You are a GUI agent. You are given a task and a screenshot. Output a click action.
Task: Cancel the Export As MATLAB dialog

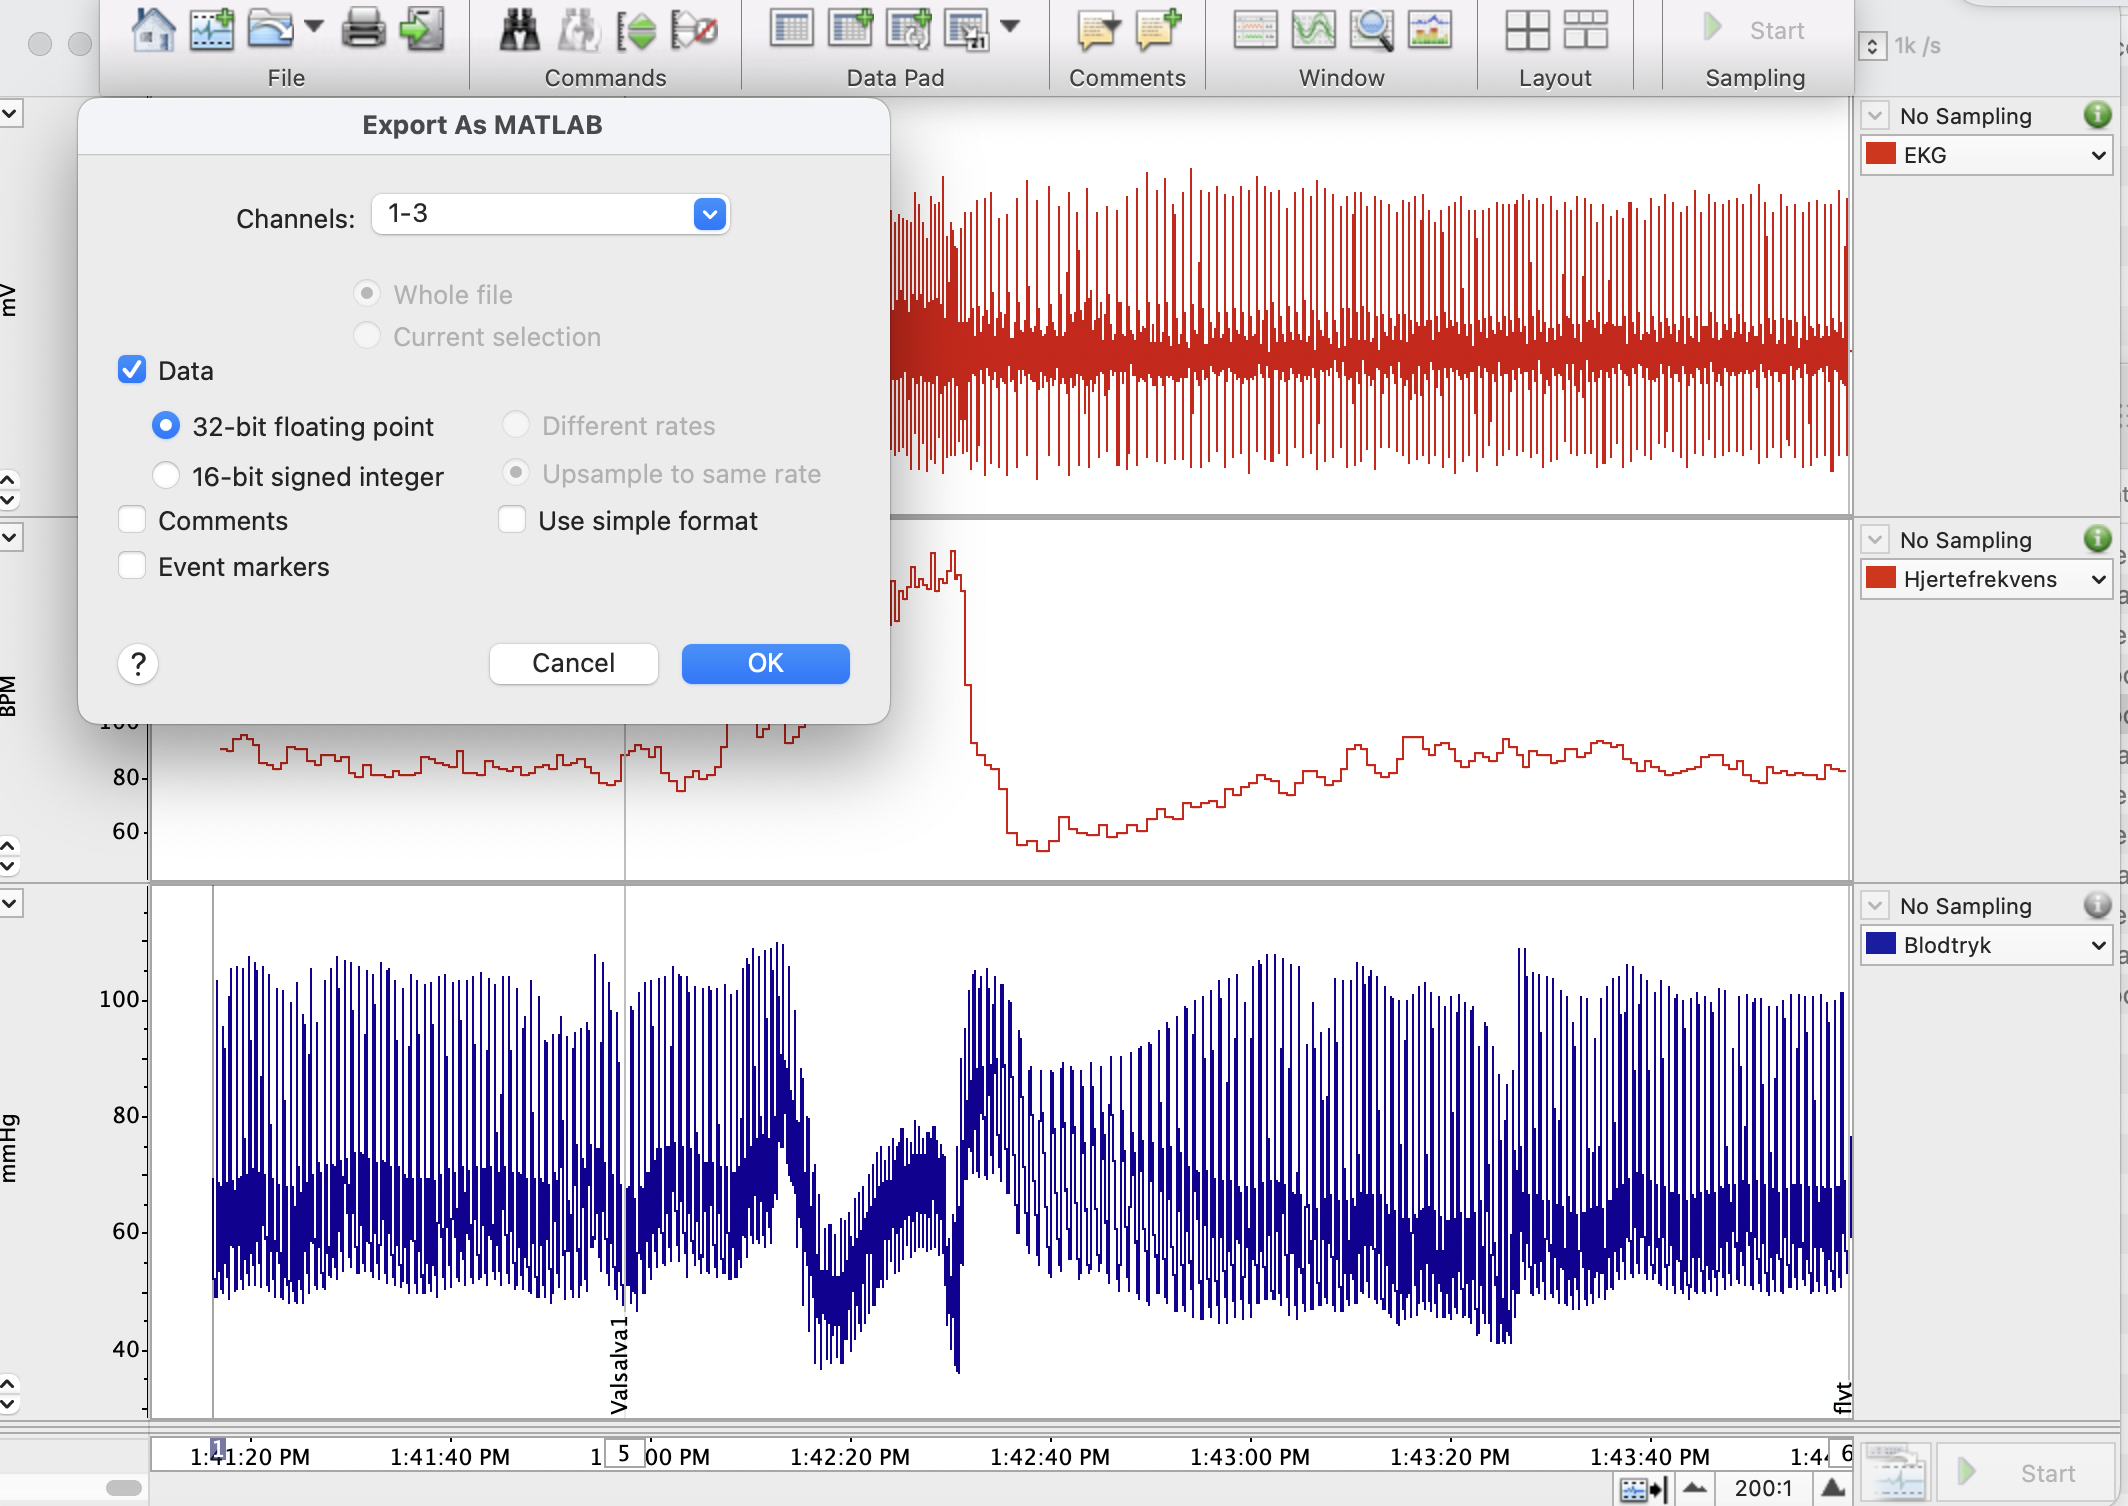[x=573, y=663]
